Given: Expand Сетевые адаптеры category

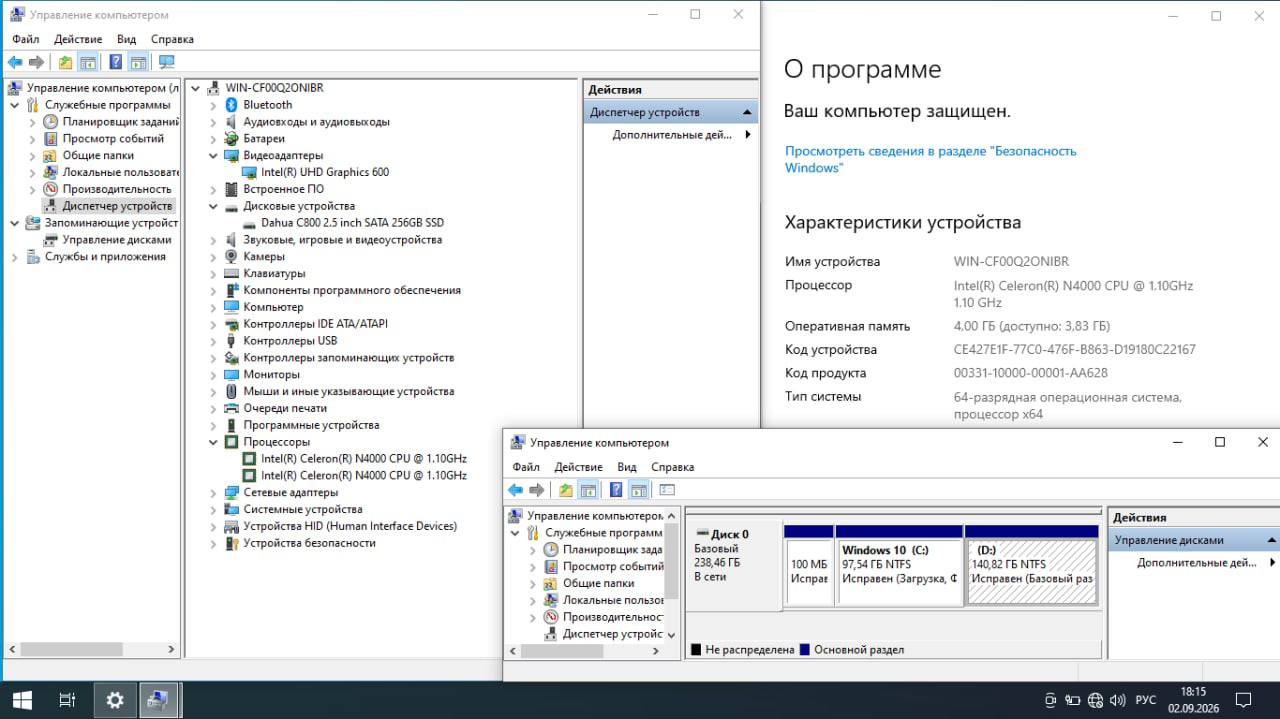Looking at the screenshot, I should [x=213, y=493].
